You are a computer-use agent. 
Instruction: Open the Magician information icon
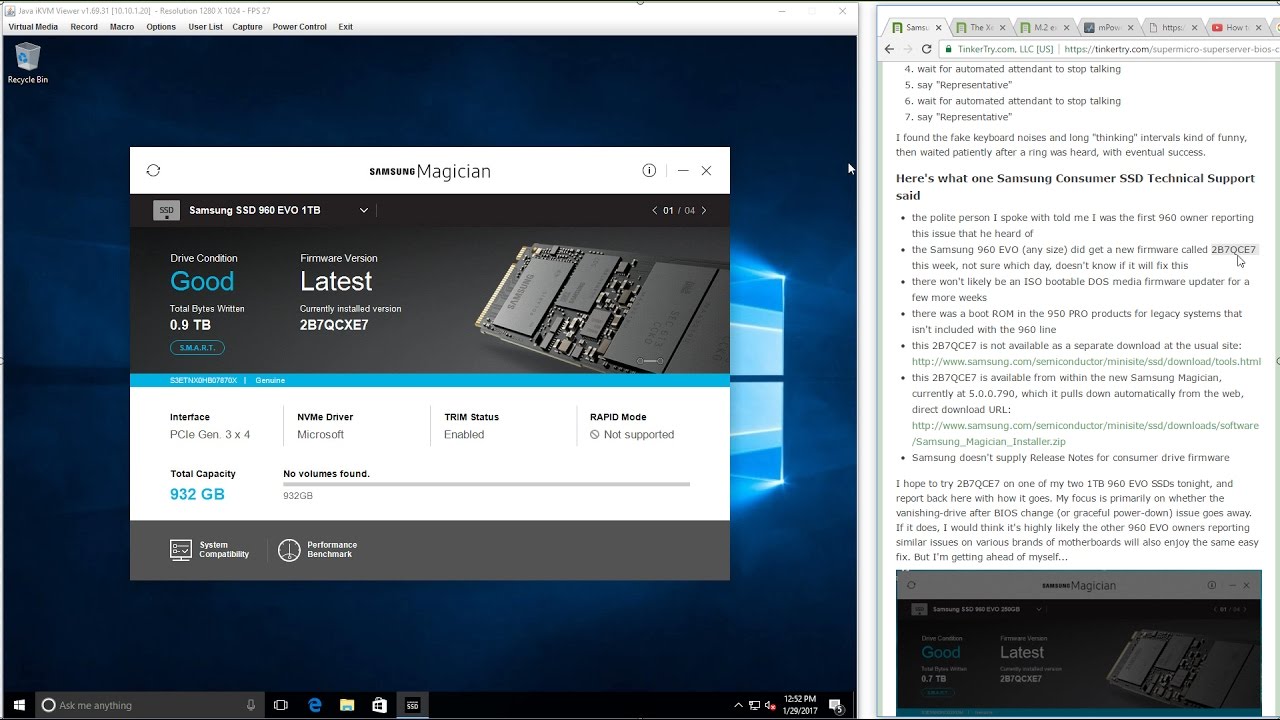tap(649, 171)
